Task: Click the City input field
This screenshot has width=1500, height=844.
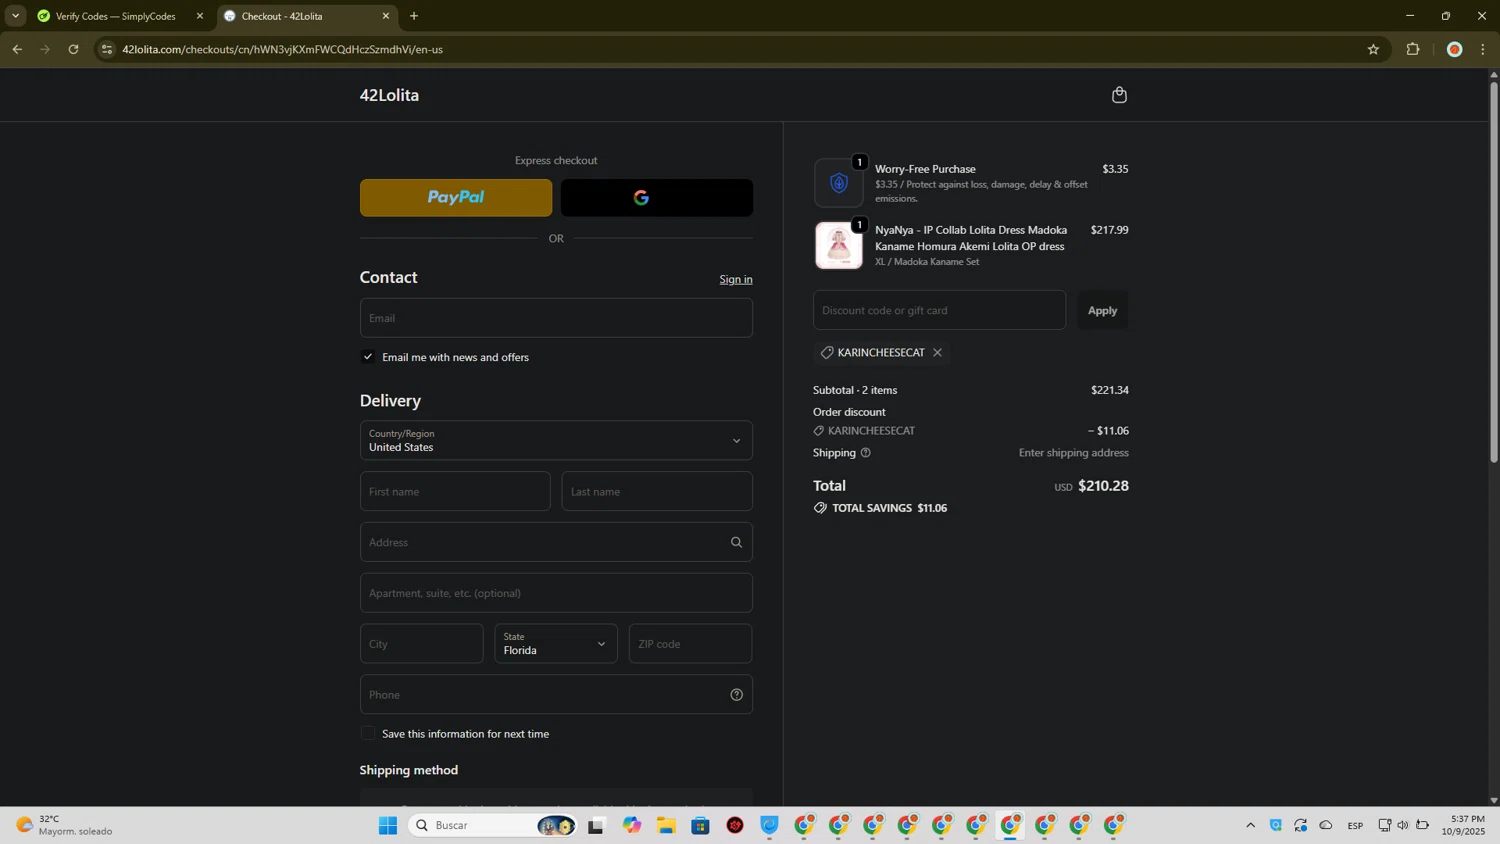Action: click(421, 644)
